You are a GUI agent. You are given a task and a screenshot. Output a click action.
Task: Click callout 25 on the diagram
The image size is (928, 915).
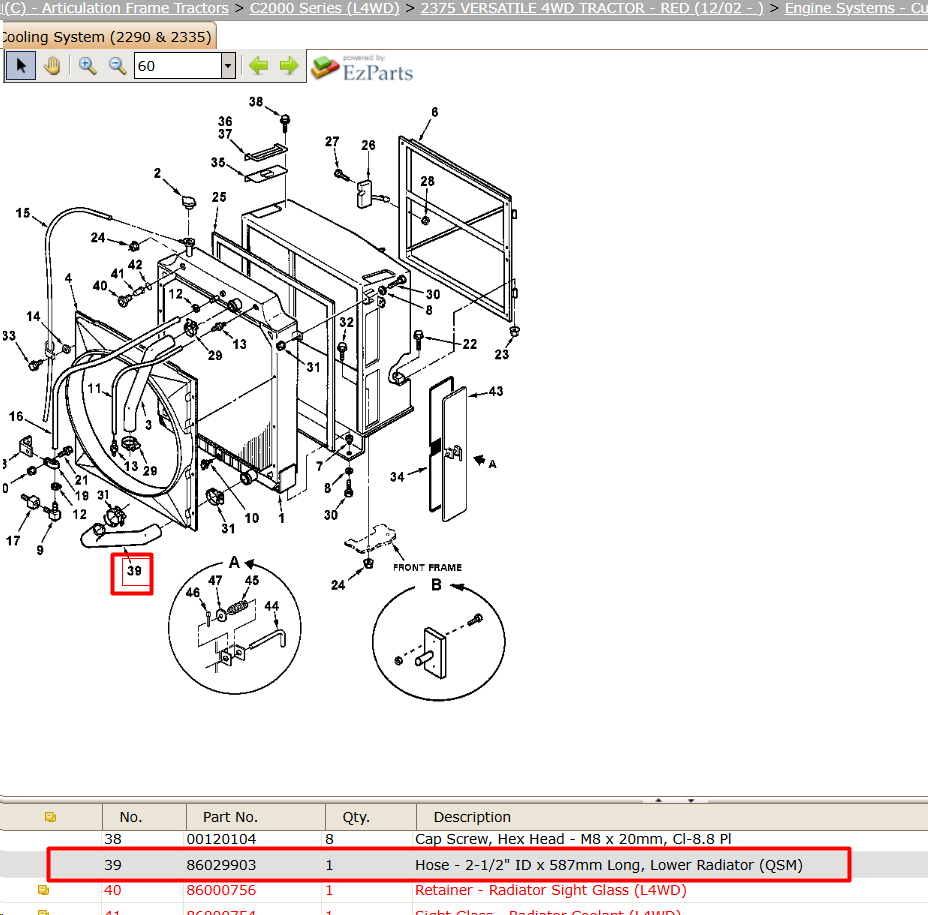[220, 197]
